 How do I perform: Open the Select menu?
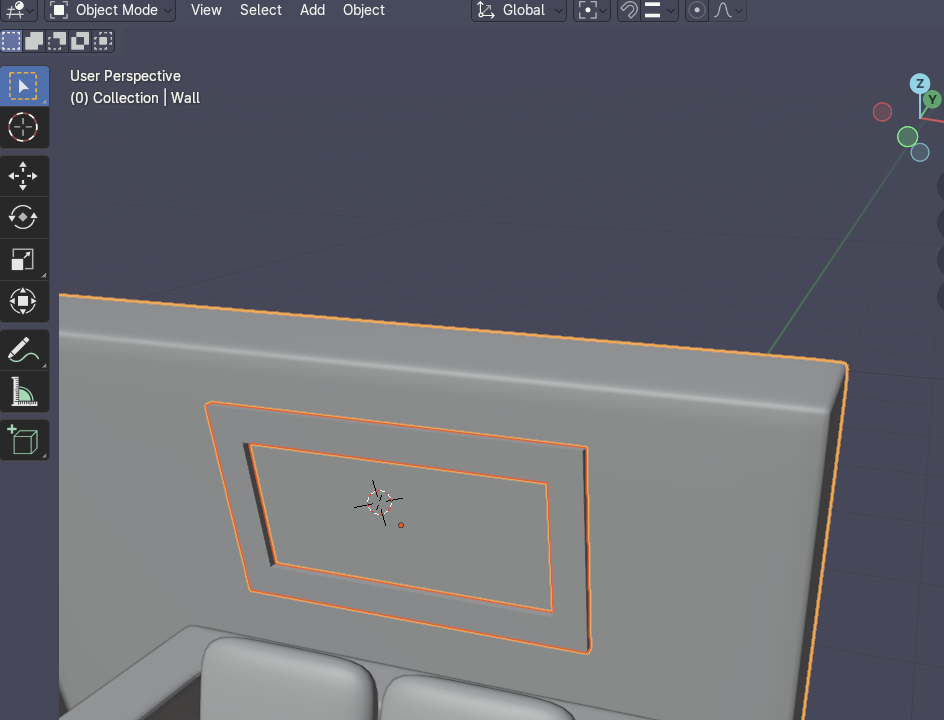point(260,10)
